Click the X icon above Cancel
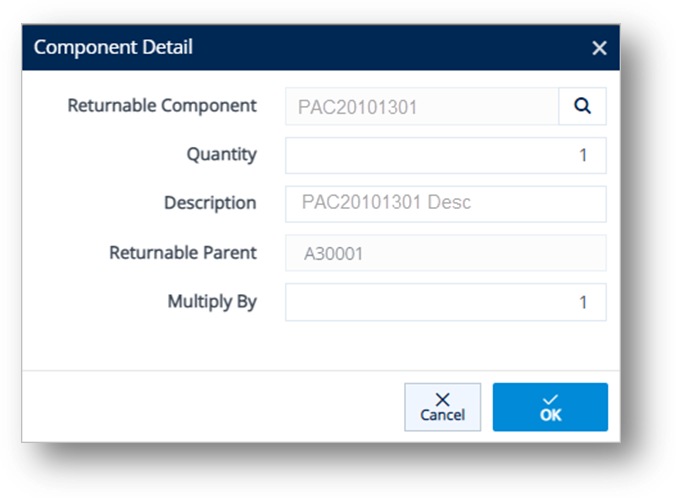 [442, 399]
